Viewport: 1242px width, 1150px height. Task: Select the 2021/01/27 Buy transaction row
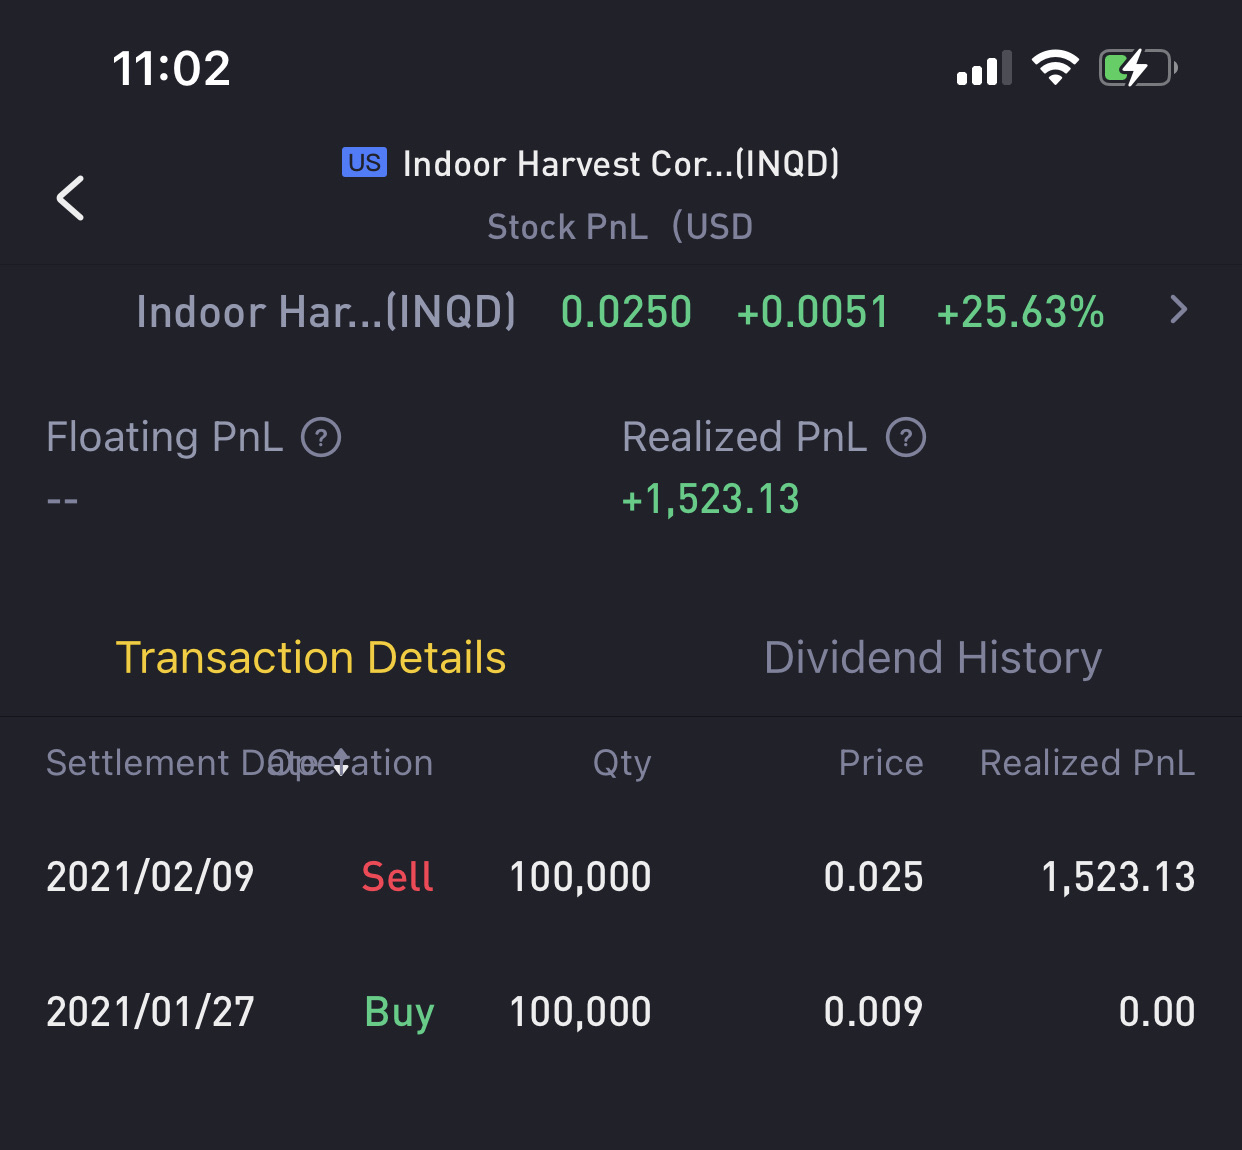click(621, 1012)
